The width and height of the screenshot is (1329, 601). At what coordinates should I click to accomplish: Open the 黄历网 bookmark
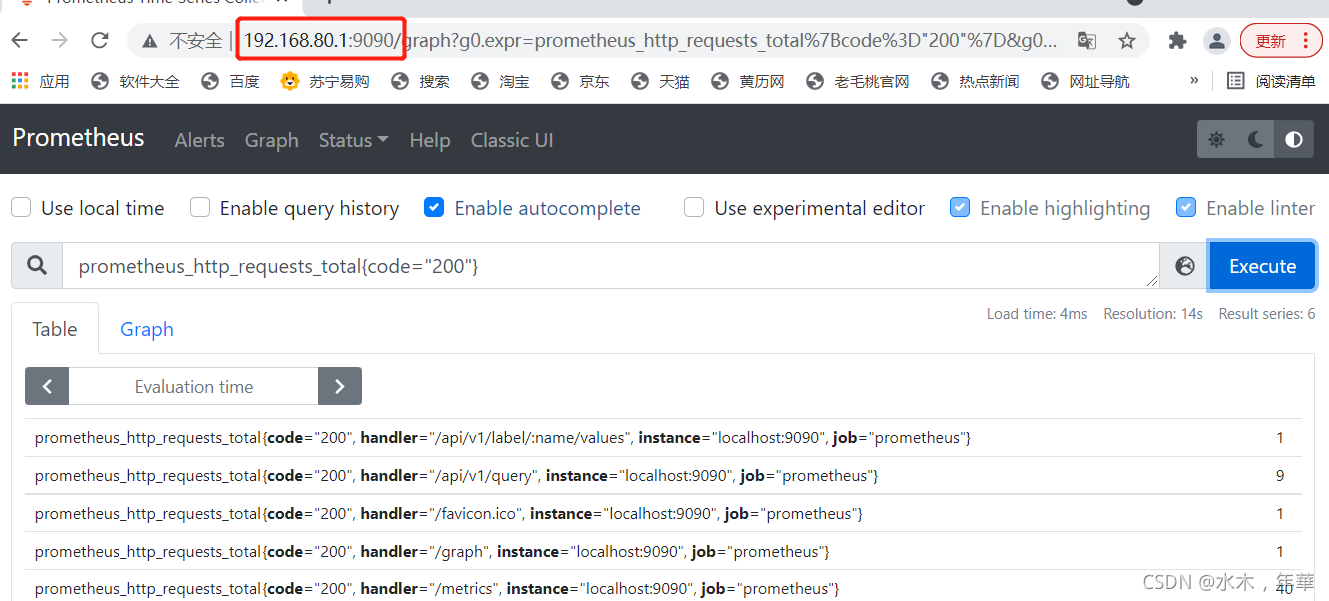click(748, 81)
